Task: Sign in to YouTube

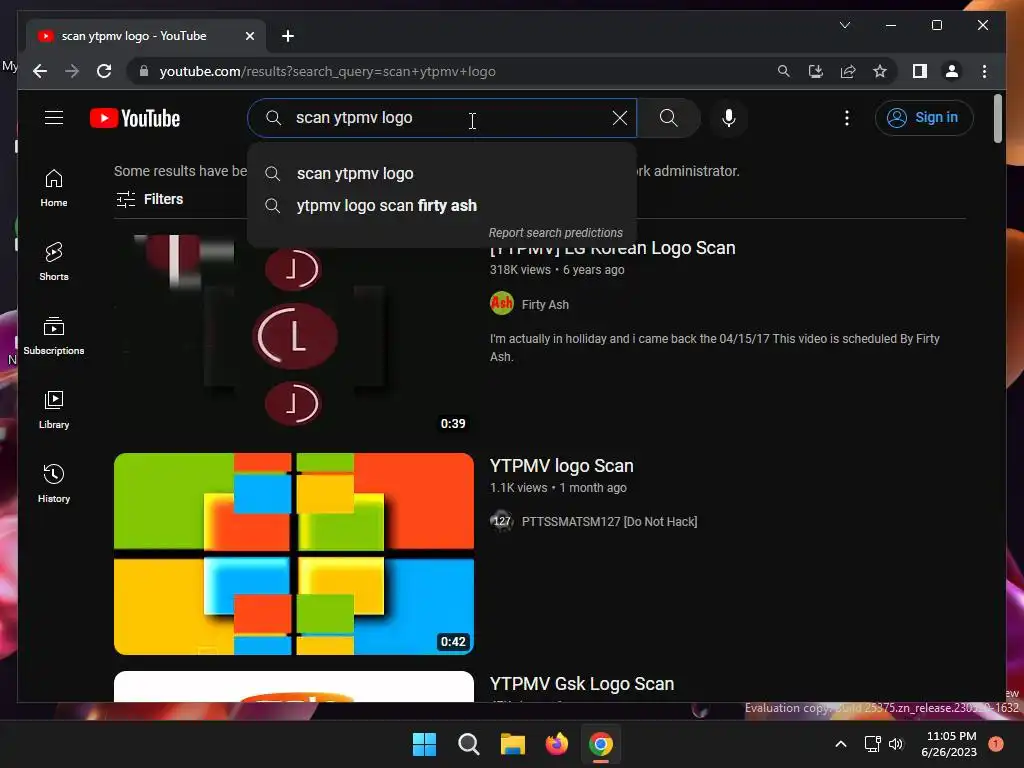Action: point(923,118)
